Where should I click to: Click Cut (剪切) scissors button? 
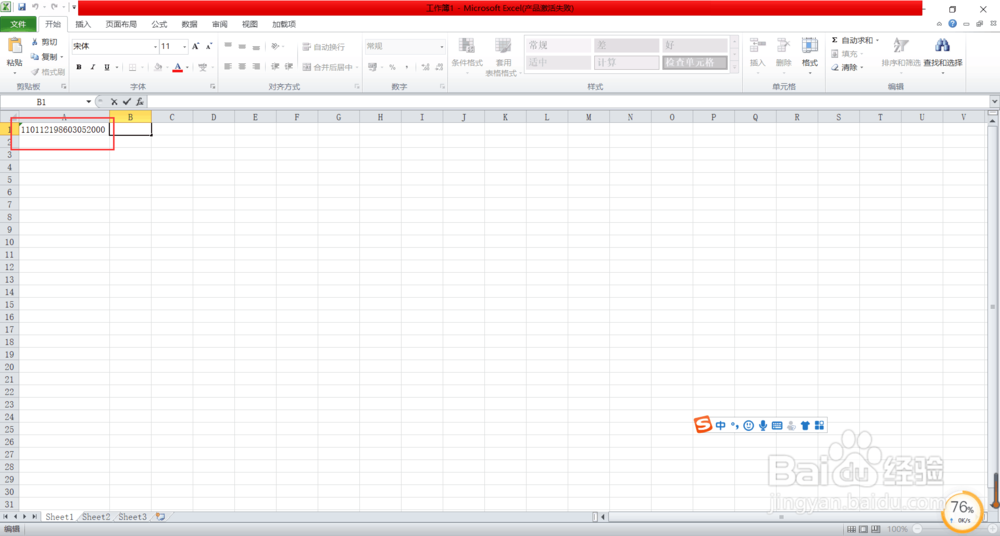(x=44, y=42)
